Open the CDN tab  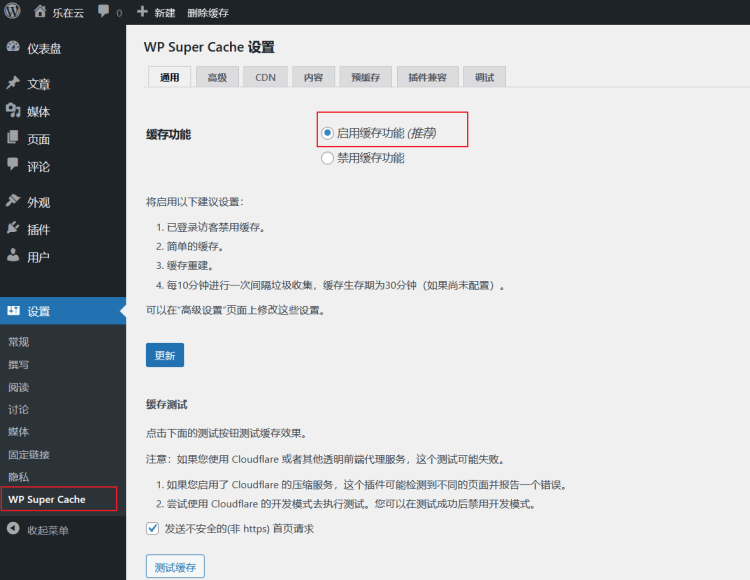(265, 77)
